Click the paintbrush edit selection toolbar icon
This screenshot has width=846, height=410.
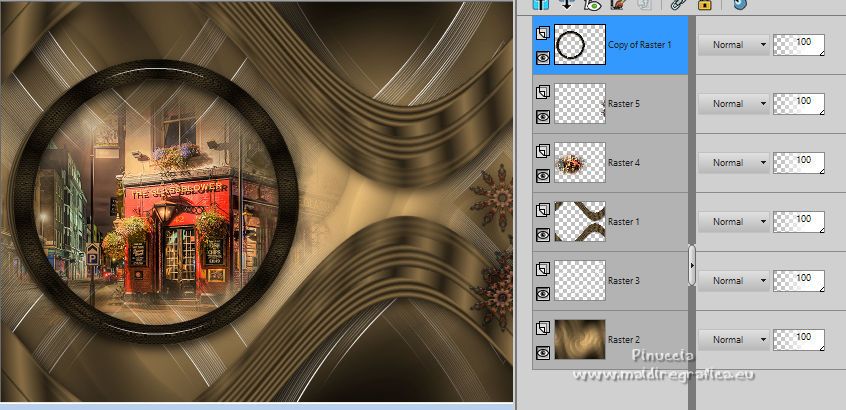pos(618,4)
